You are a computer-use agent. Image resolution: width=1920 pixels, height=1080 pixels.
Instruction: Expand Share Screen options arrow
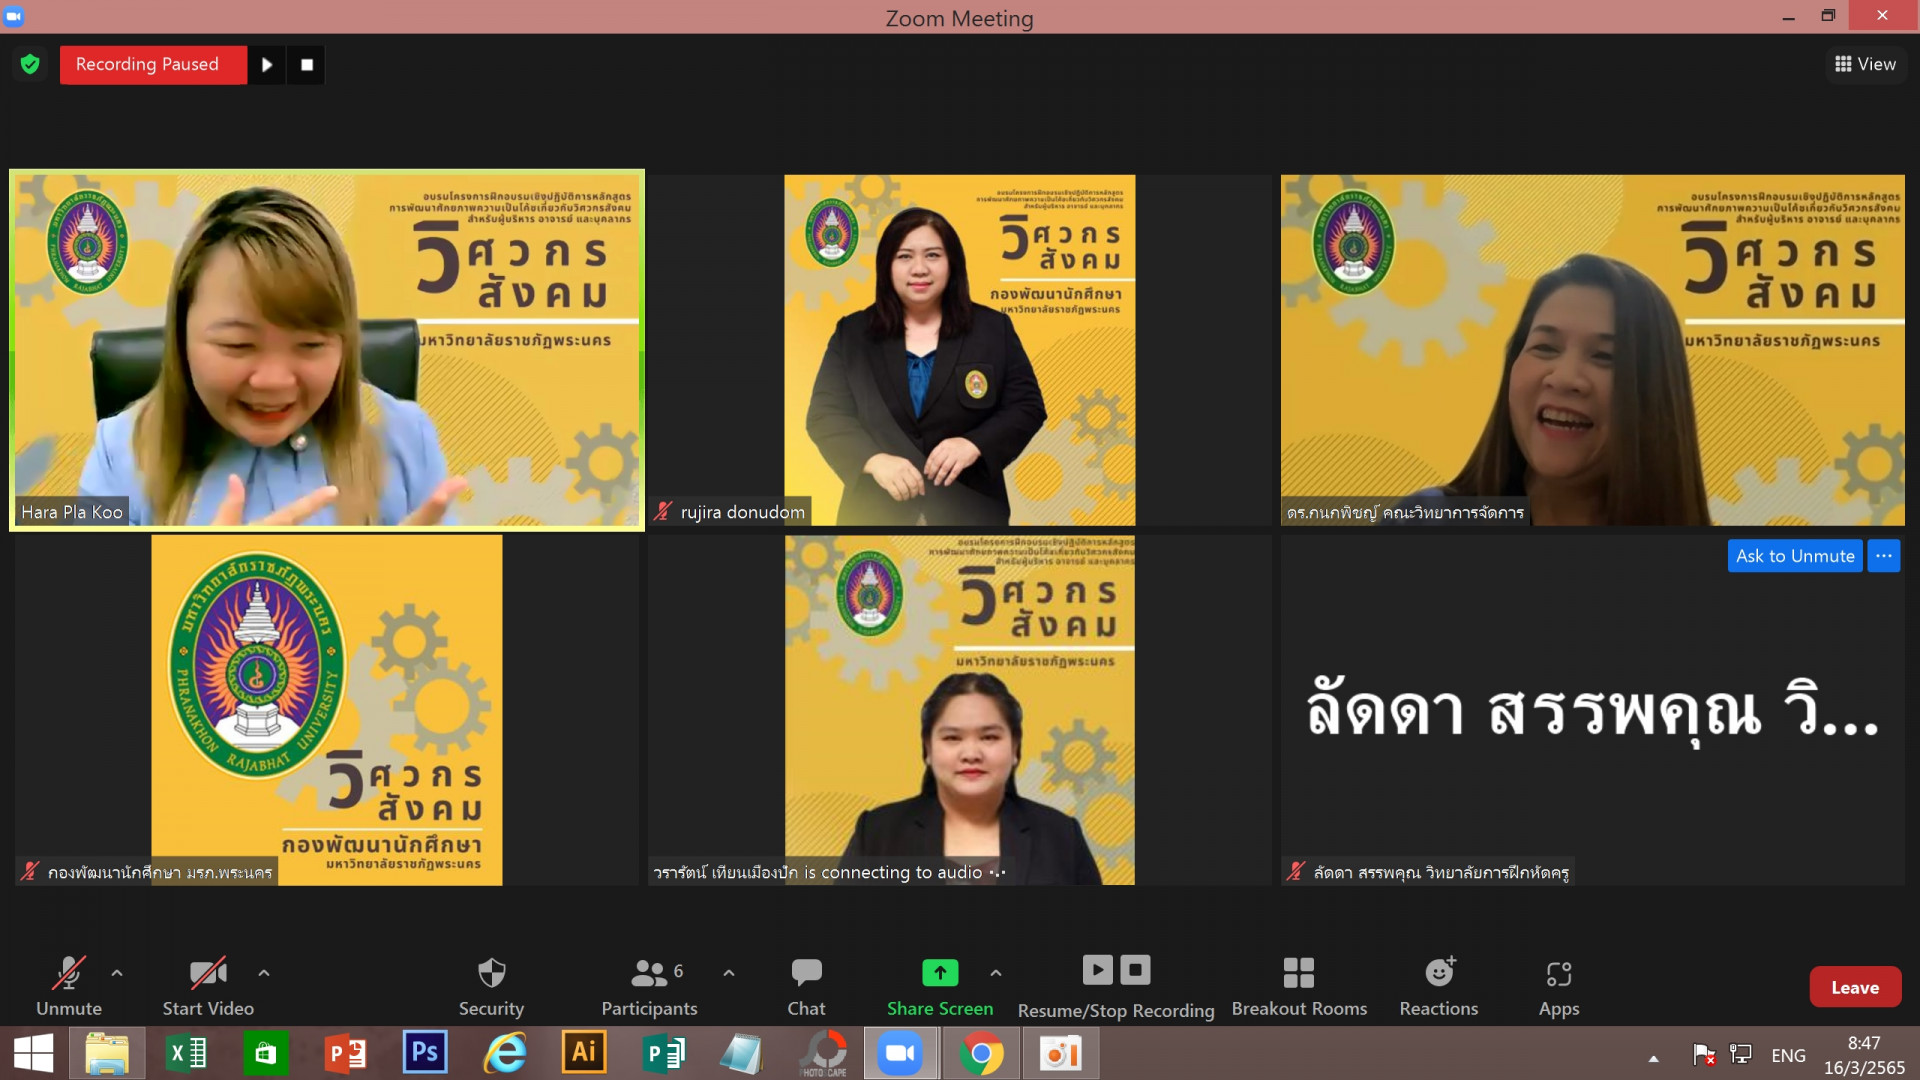pyautogui.click(x=996, y=972)
